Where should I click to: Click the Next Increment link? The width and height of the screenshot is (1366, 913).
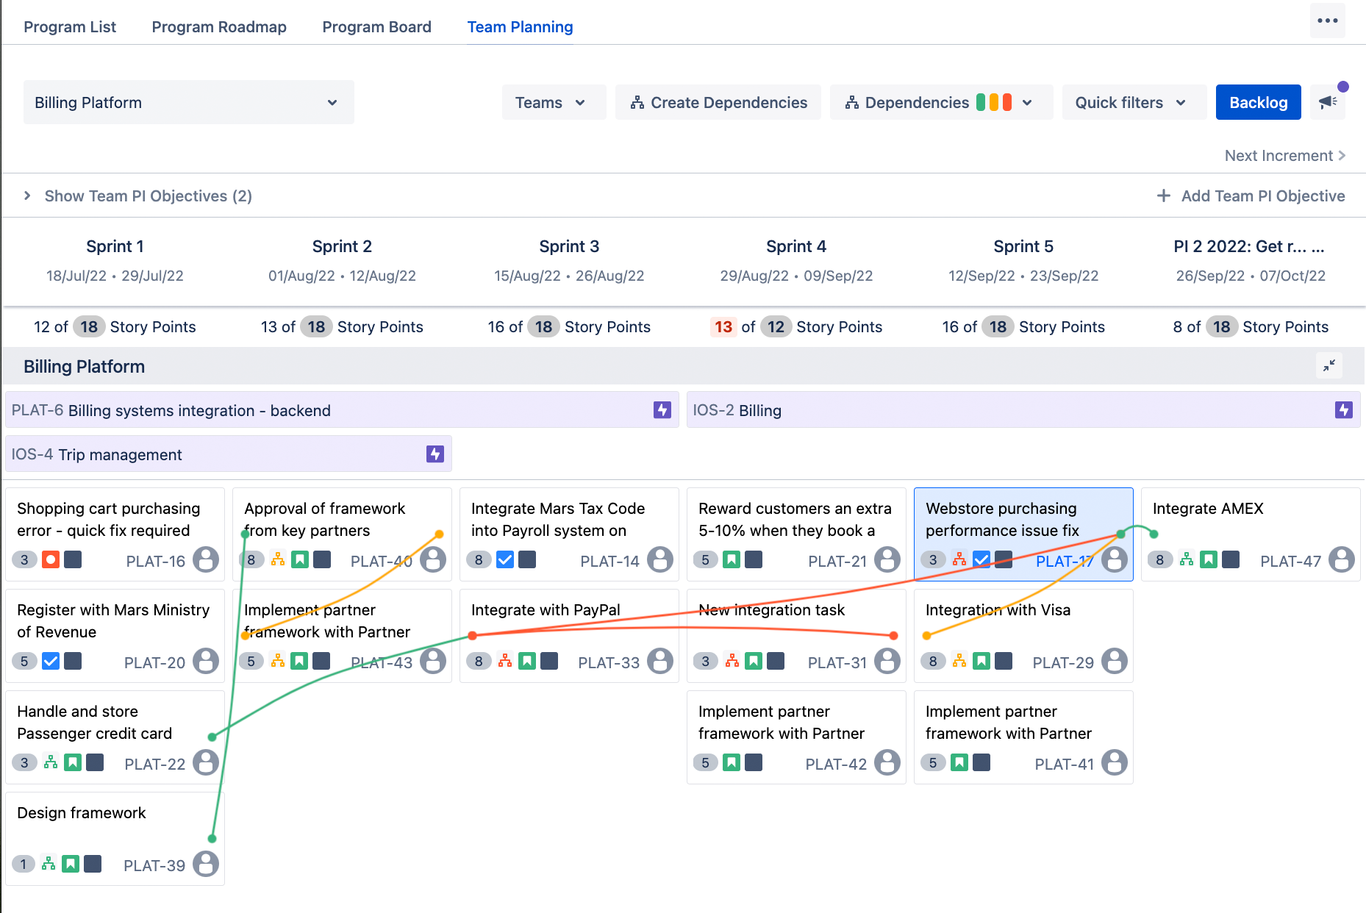point(1278,155)
